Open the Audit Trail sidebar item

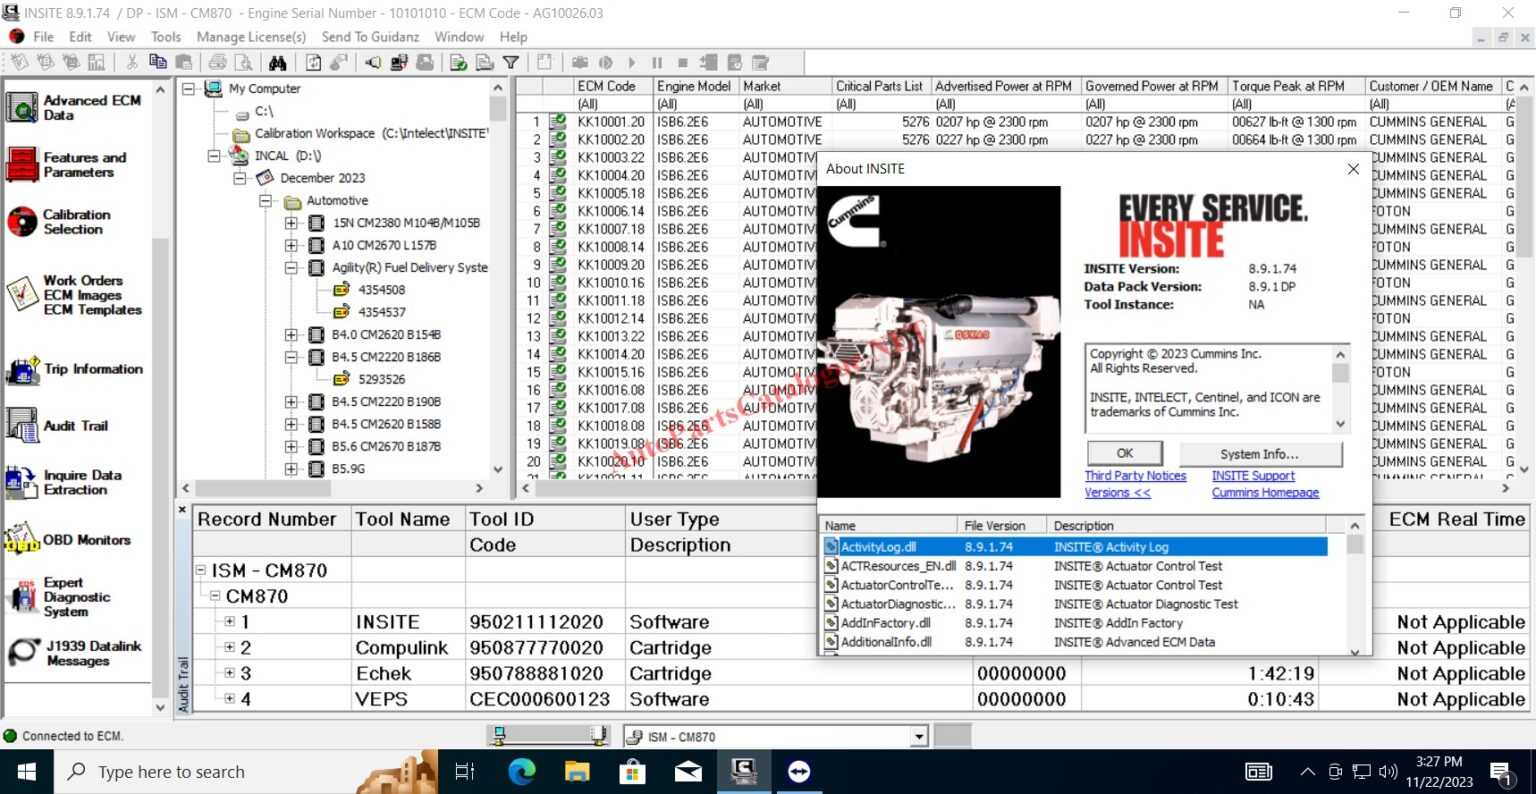[x=58, y=425]
